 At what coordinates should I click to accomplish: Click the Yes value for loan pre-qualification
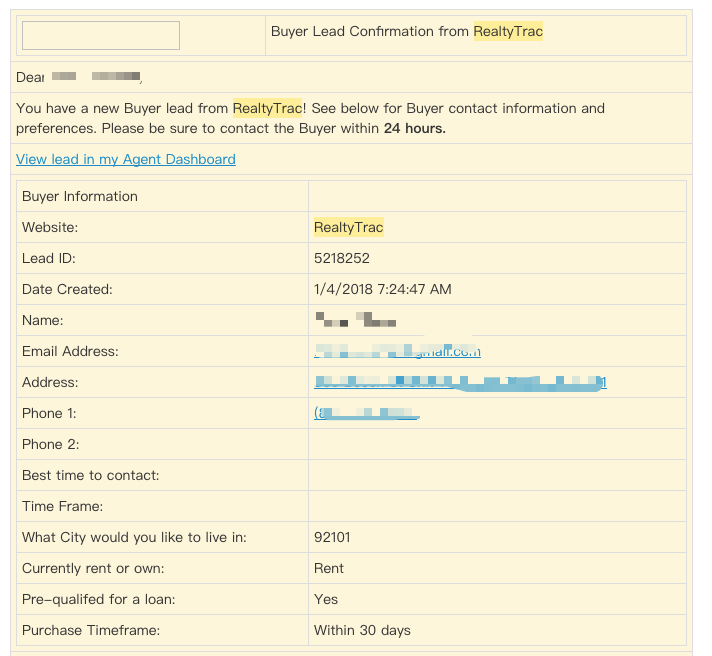326,599
